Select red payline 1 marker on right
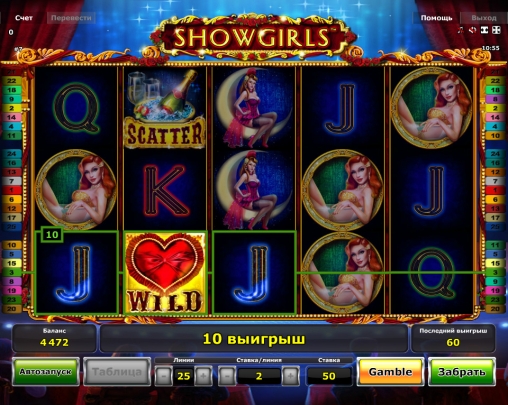The image size is (508, 405). [x=495, y=190]
